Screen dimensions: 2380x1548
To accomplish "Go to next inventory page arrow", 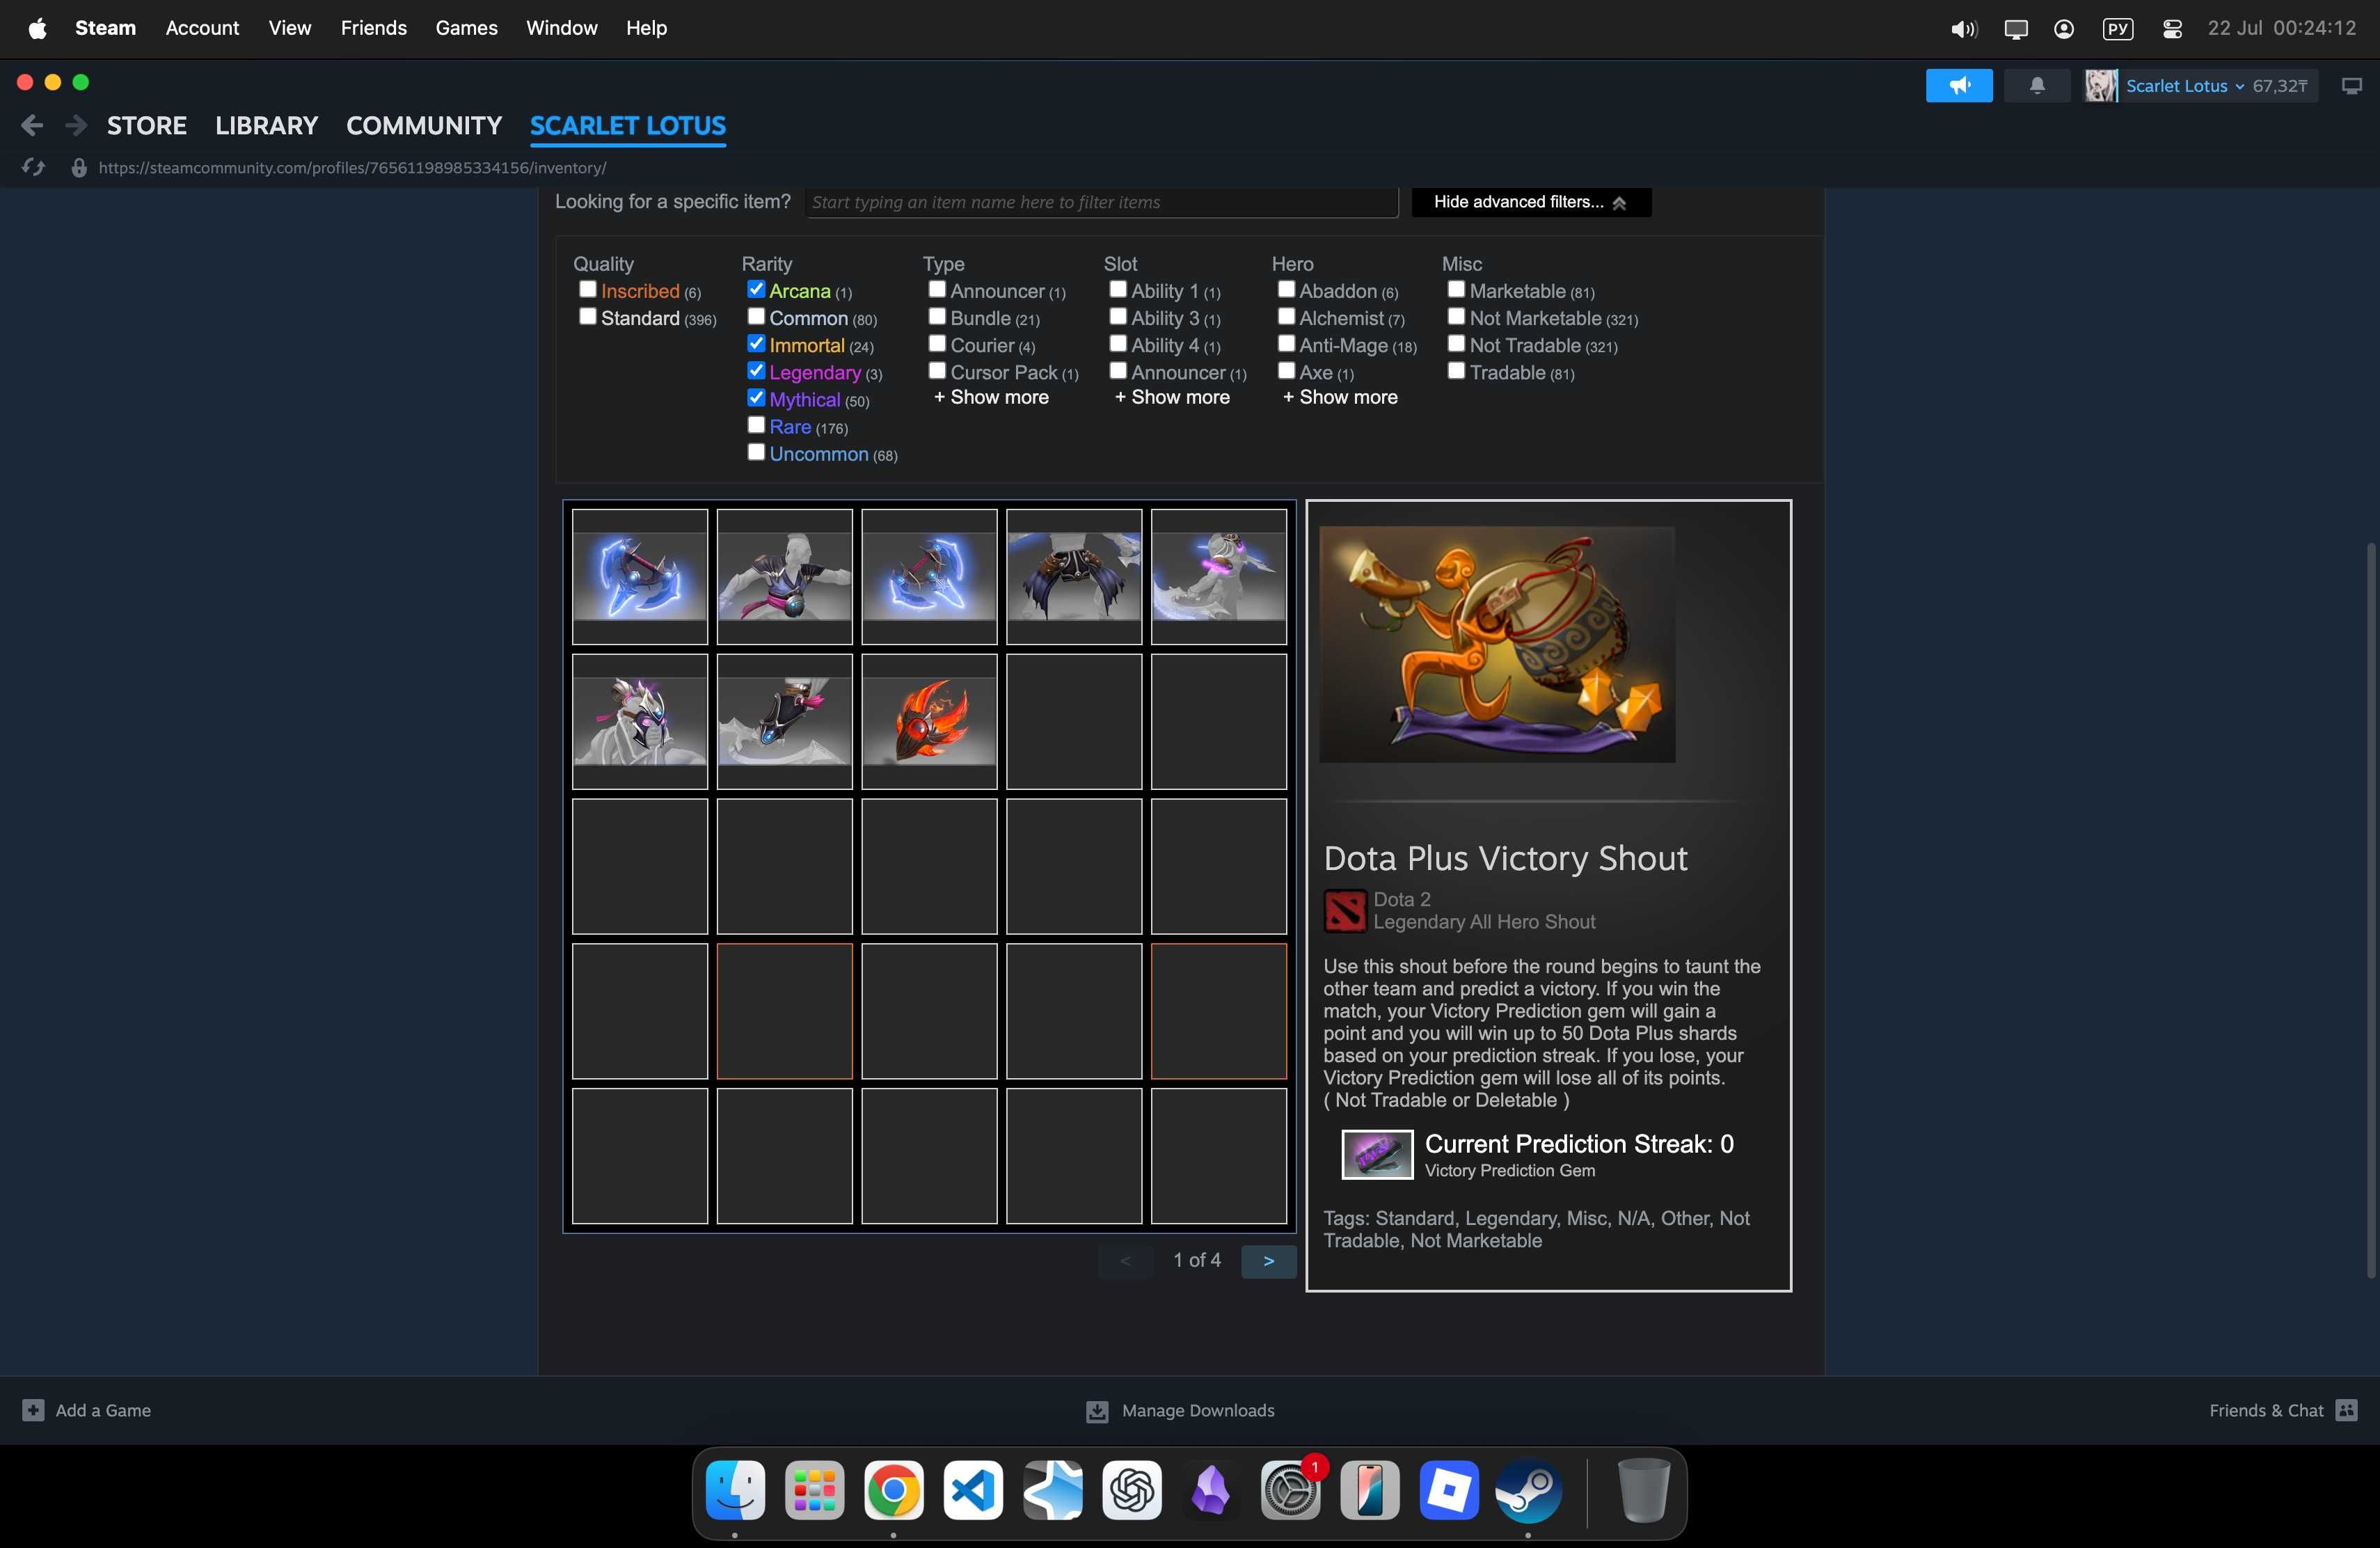I will [x=1269, y=1261].
